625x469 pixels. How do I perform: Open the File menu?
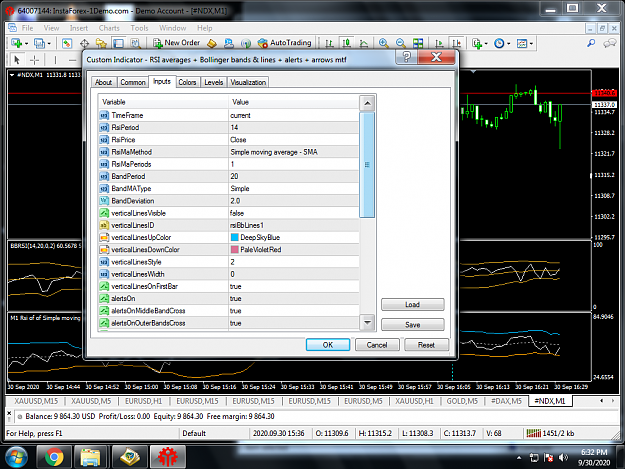click(28, 28)
